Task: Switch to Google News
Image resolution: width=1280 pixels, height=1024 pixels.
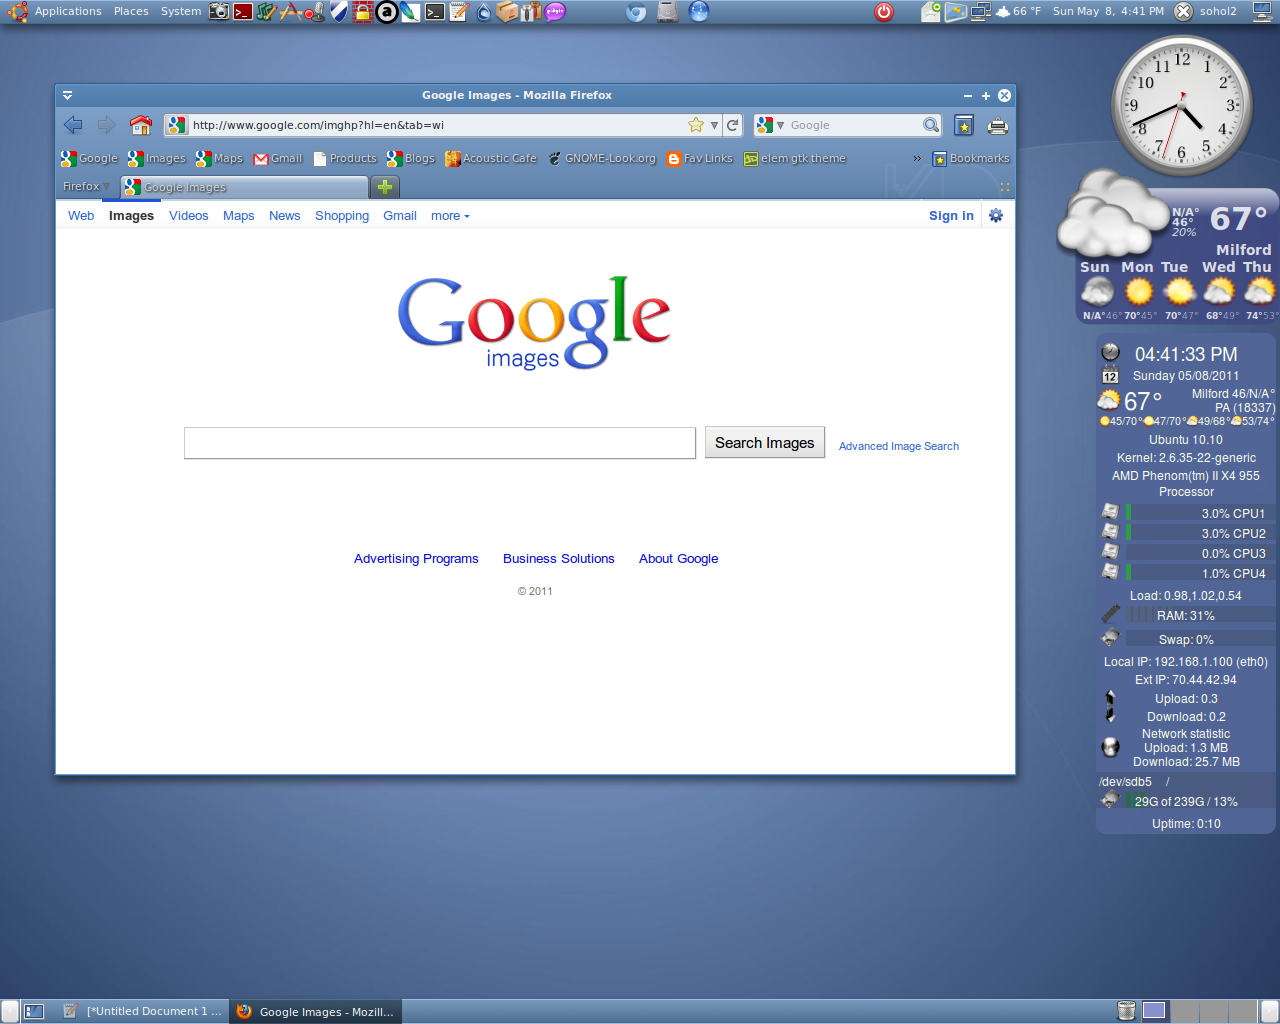Action: pos(285,216)
